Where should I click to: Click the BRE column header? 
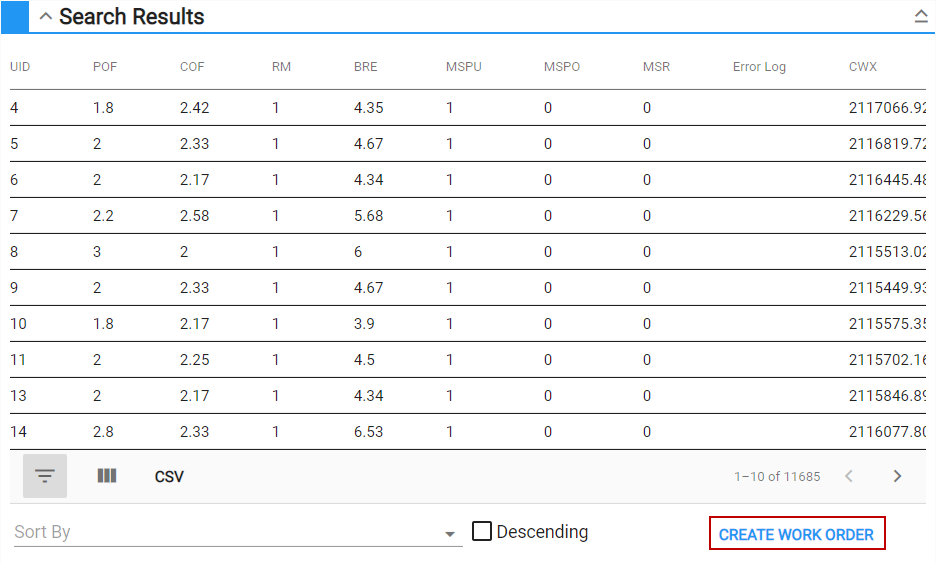(x=366, y=67)
